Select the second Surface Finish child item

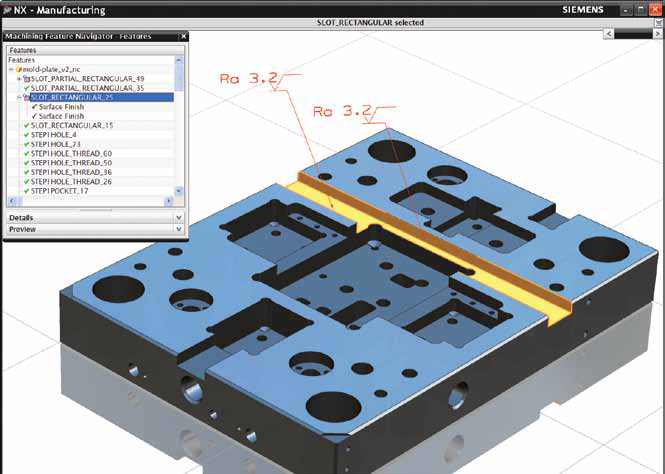pyautogui.click(x=61, y=116)
